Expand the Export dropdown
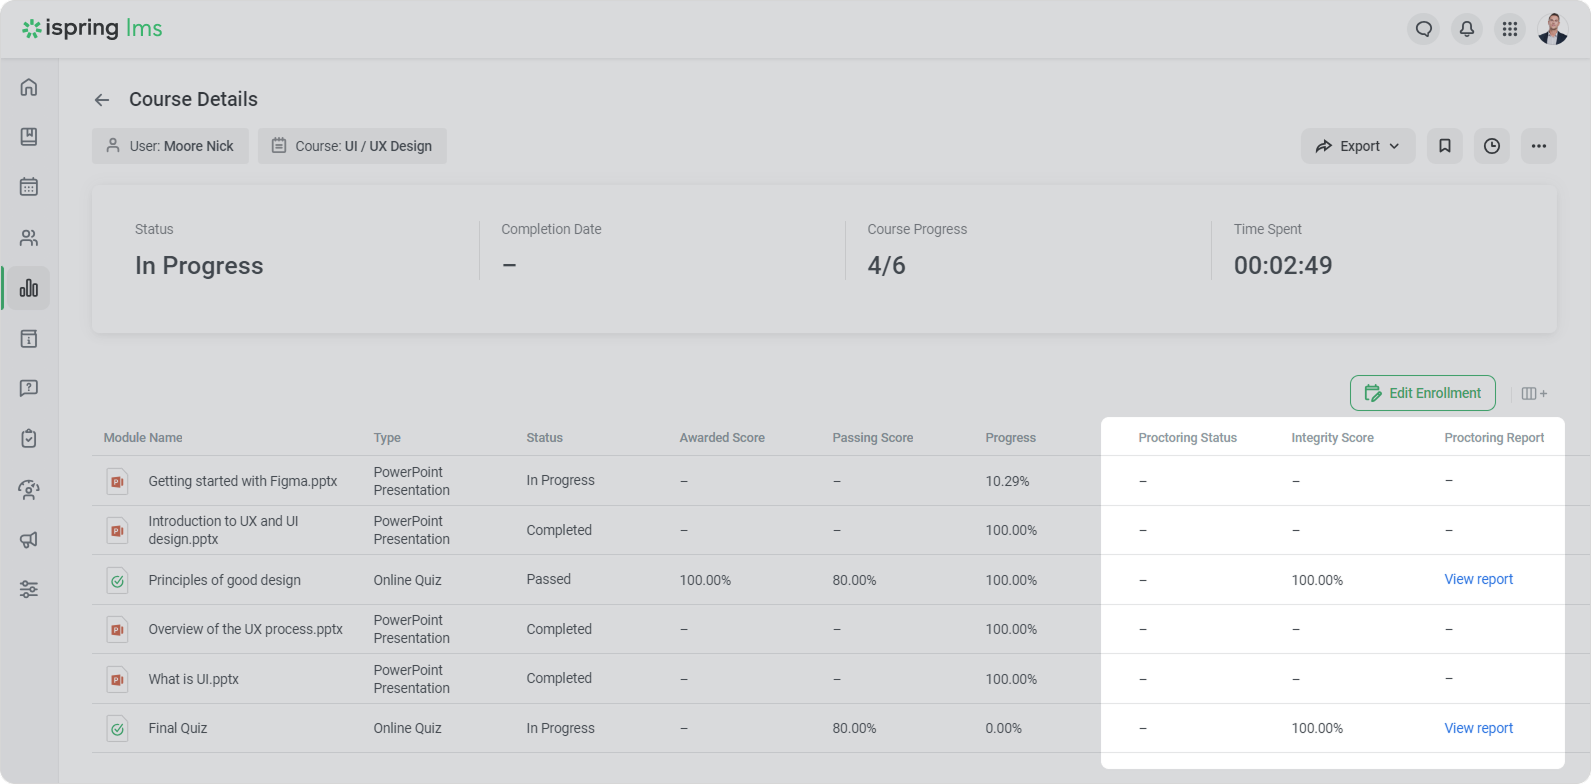The width and height of the screenshot is (1591, 784). (x=1357, y=146)
